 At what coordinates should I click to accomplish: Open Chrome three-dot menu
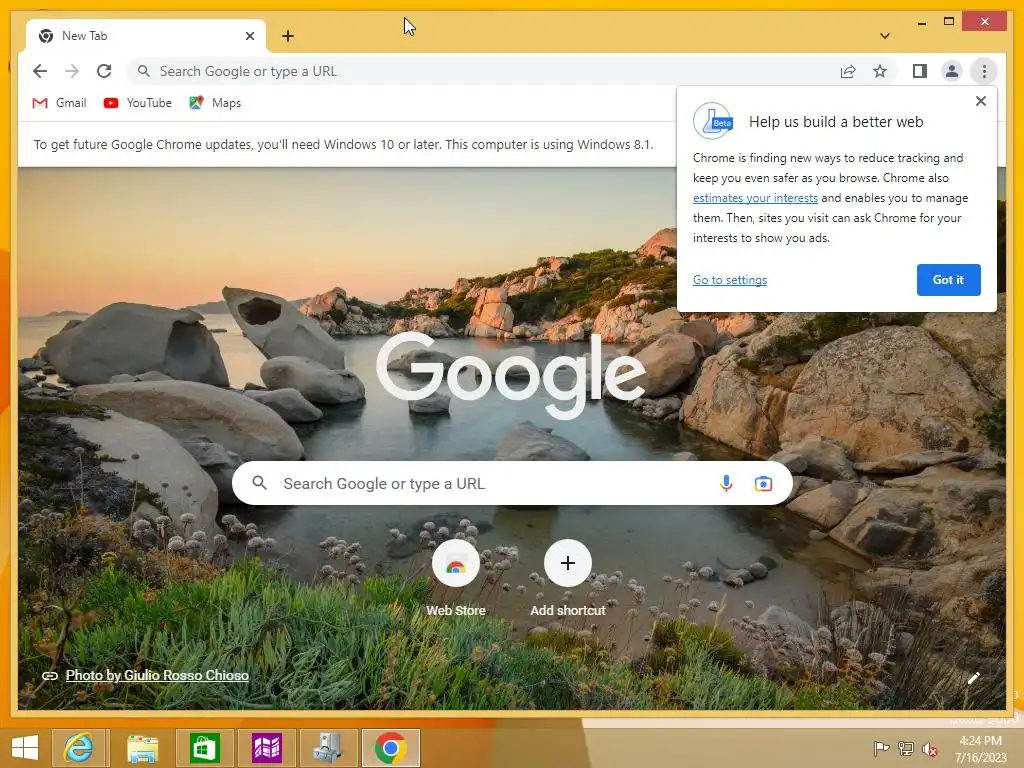(984, 71)
